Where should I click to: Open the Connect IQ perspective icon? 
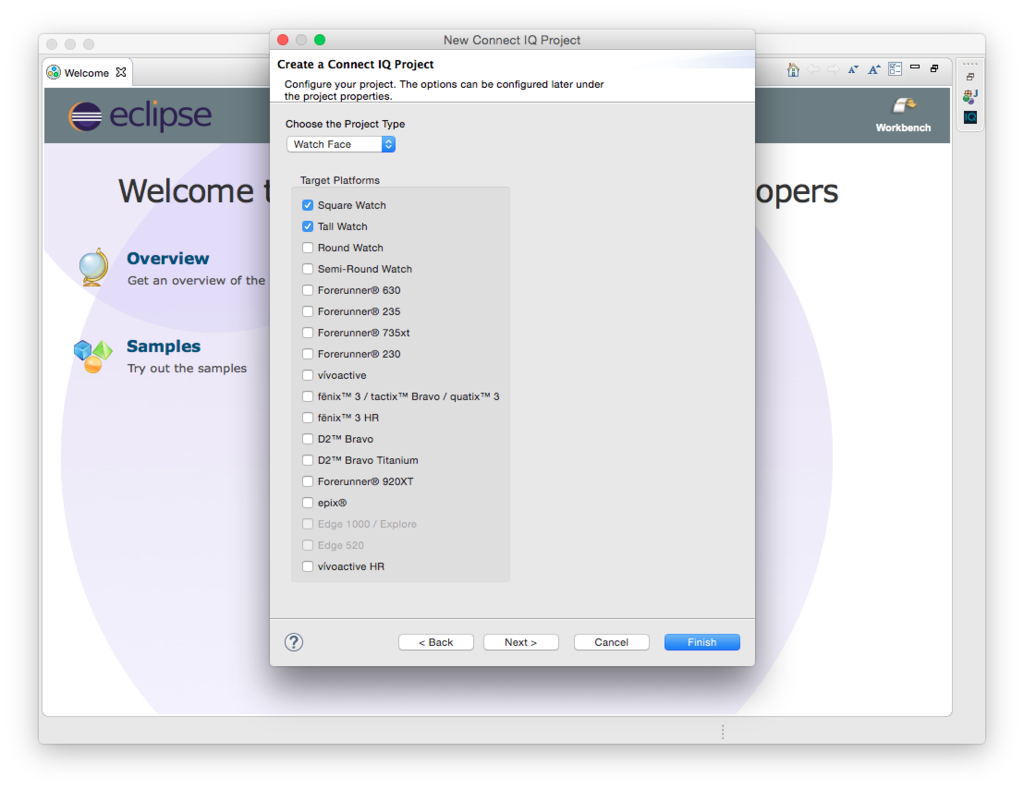coord(970,118)
